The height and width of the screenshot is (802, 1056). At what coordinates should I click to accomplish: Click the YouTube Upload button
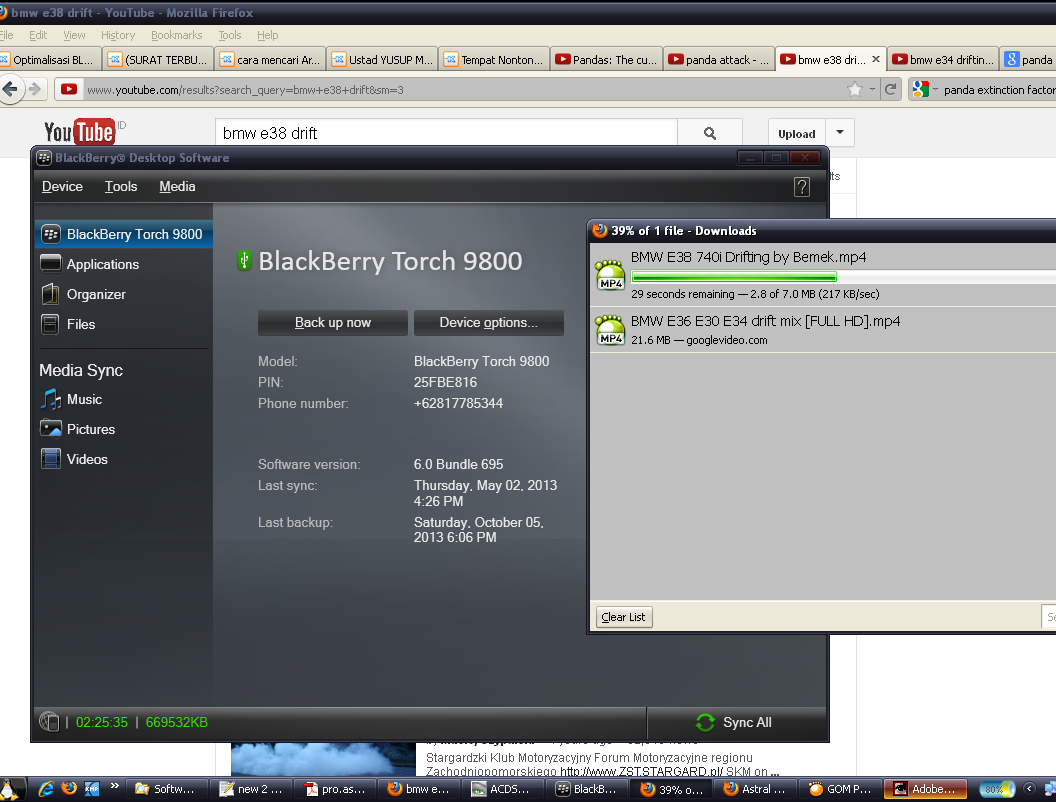[797, 133]
